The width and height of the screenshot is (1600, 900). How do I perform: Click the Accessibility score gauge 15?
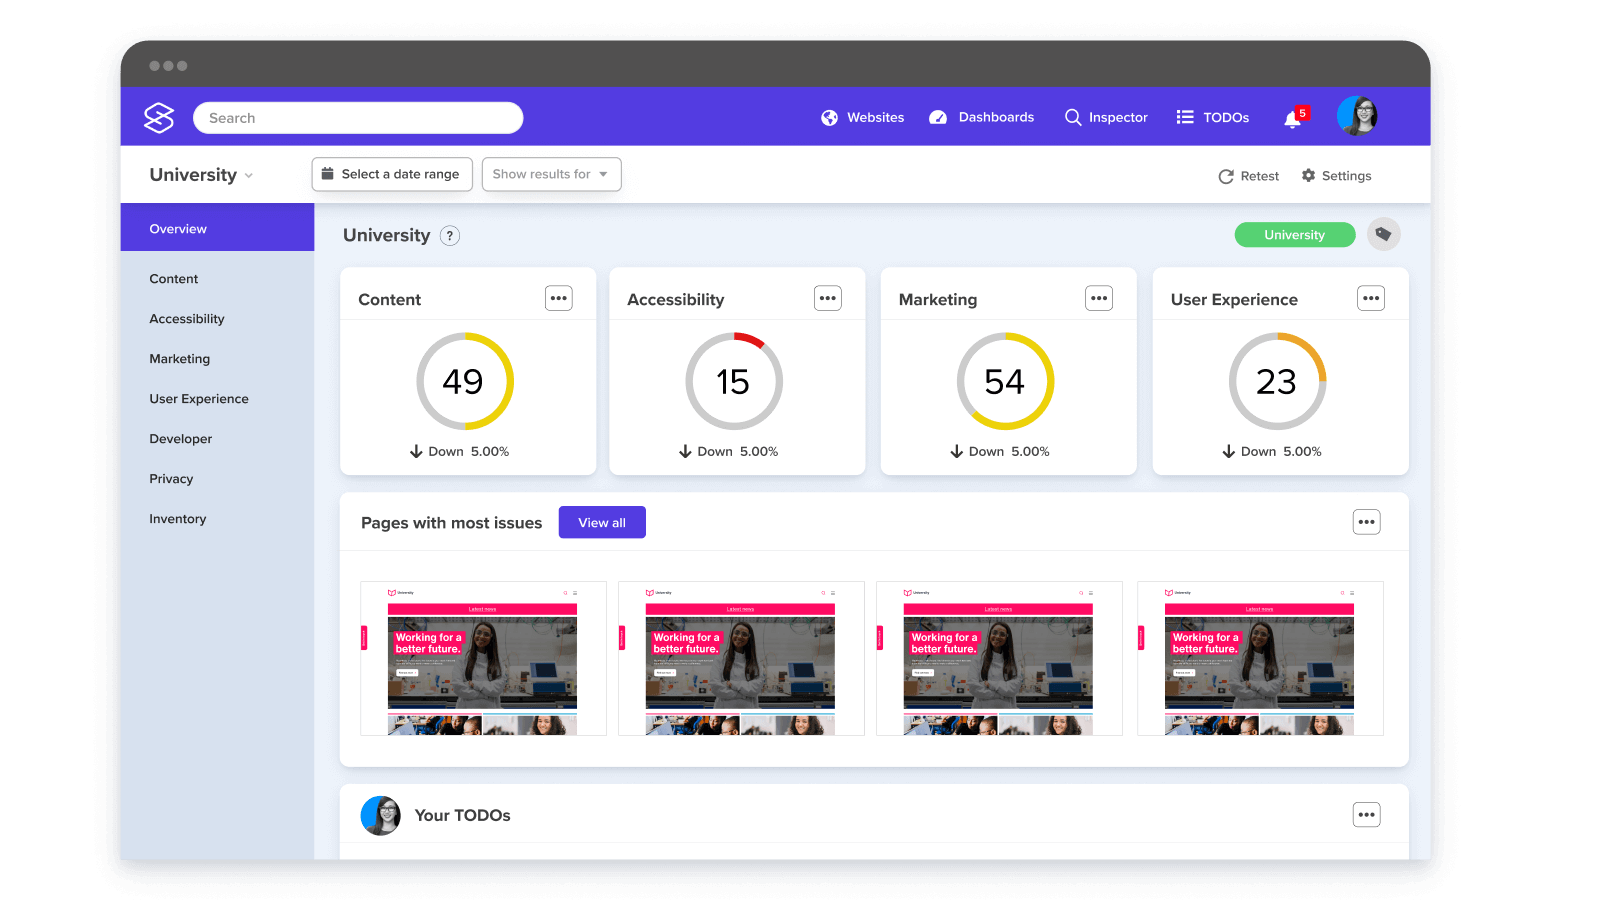734,381
